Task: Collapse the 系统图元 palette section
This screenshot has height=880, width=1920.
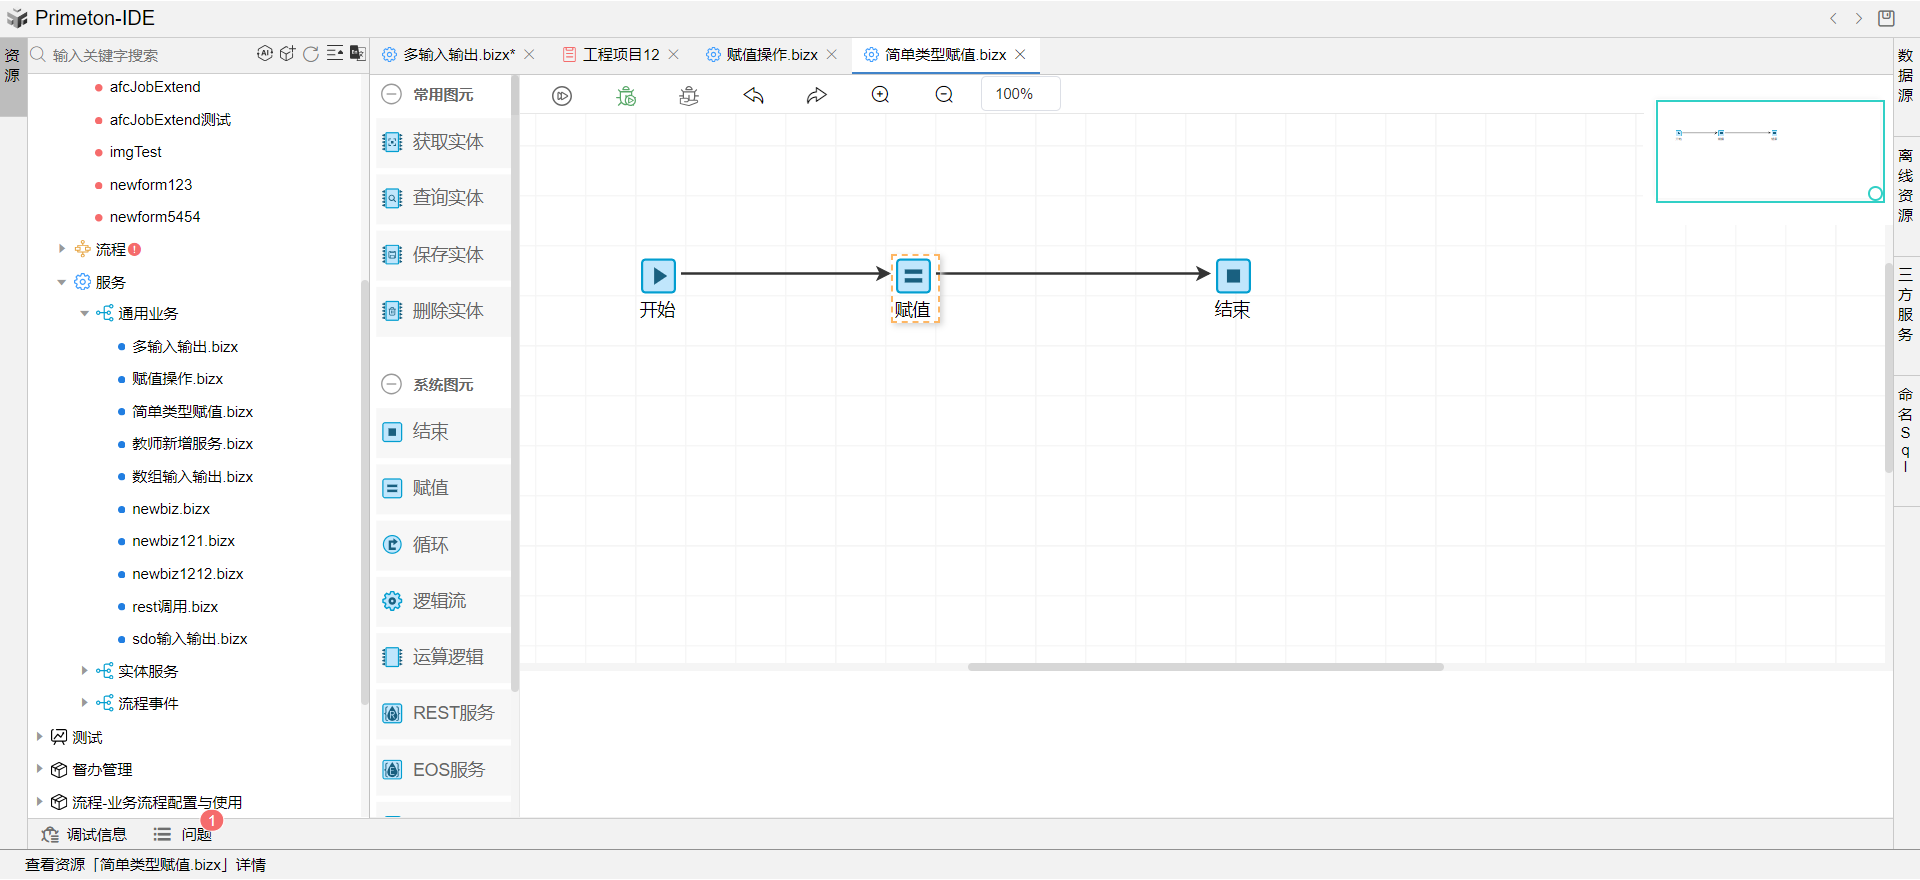Action: tap(392, 385)
